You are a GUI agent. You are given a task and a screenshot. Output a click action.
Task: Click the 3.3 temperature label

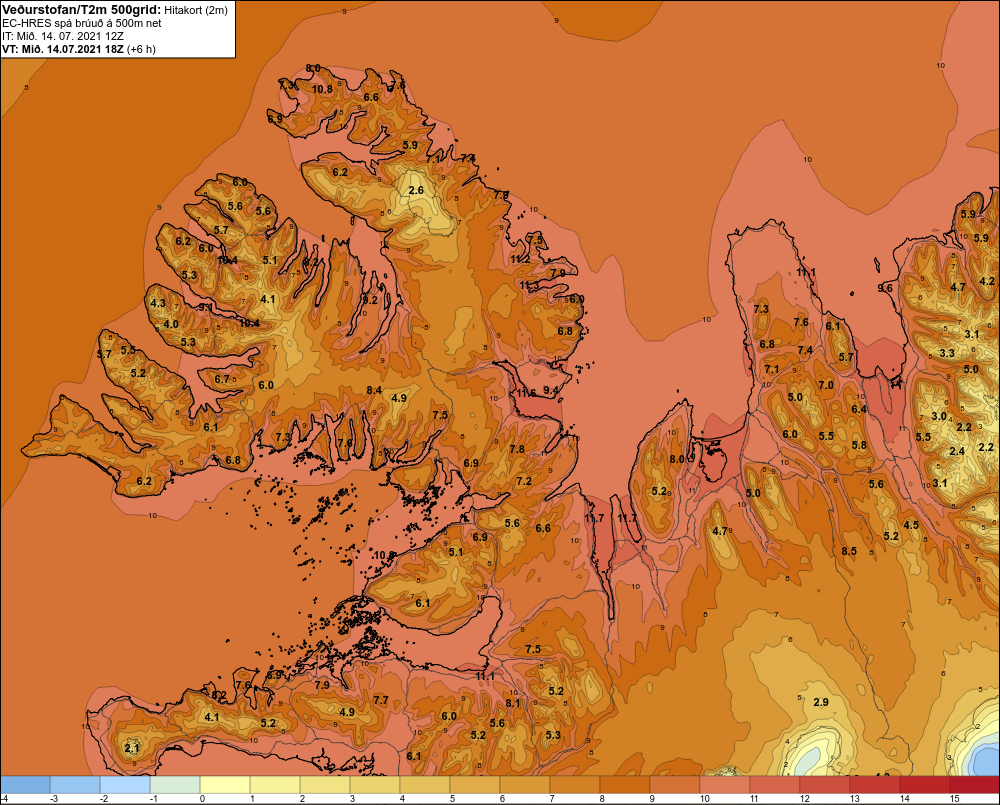(947, 353)
